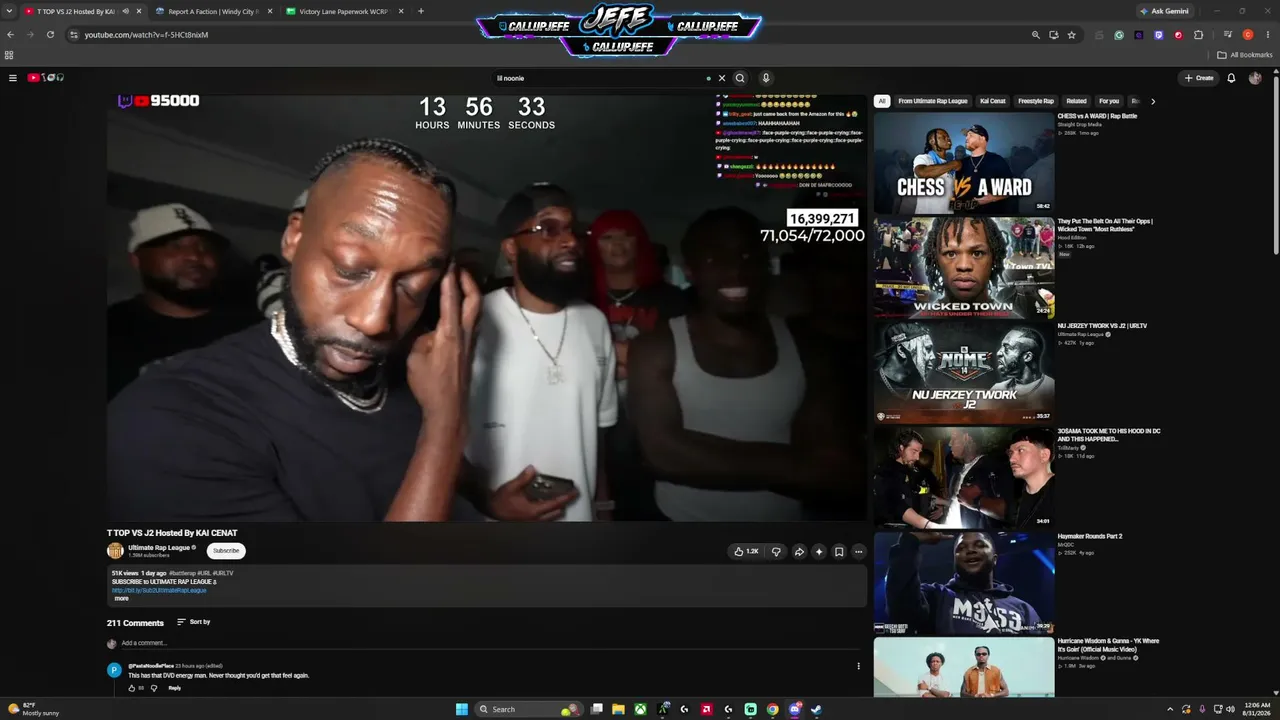1280x720 pixels.
Task: Show hidden system tray icons
Action: [1170, 709]
